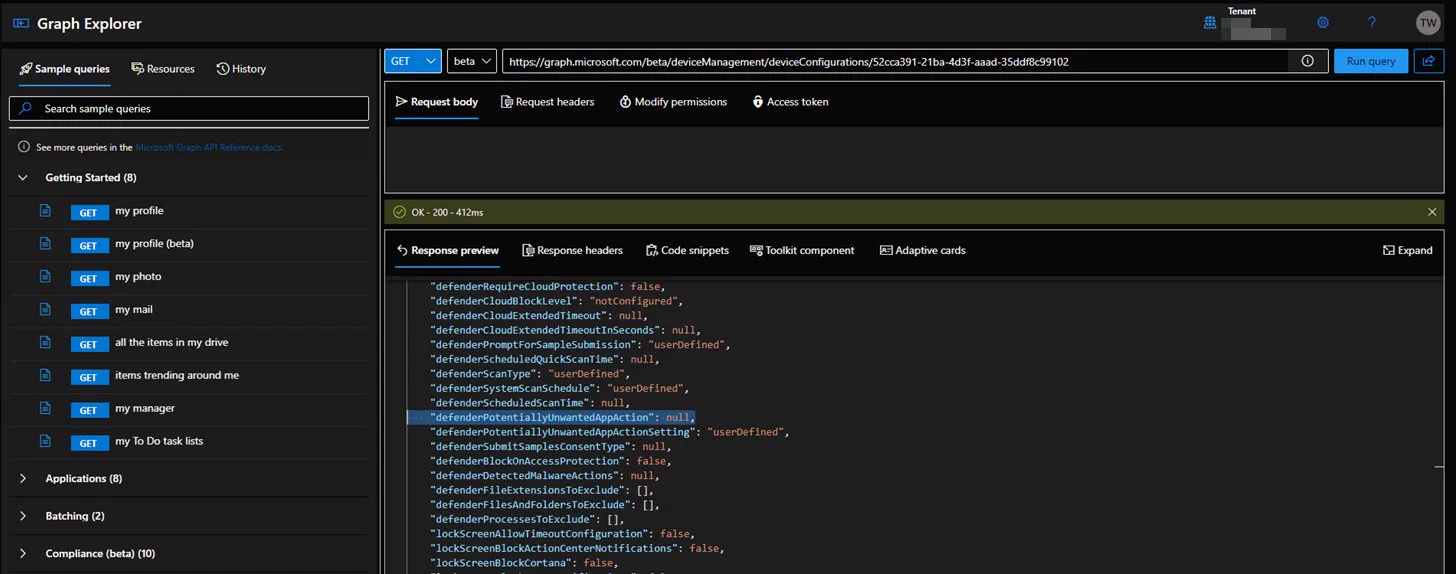
Task: Click the document icon beside my photo
Action: (x=44, y=277)
